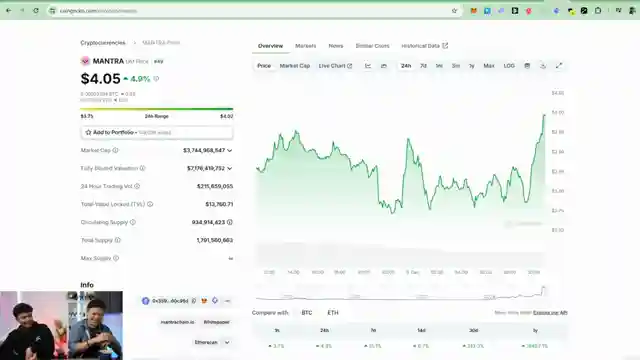Set the chart range to 1y
Image resolution: width=640 pixels, height=360 pixels.
(471, 66)
